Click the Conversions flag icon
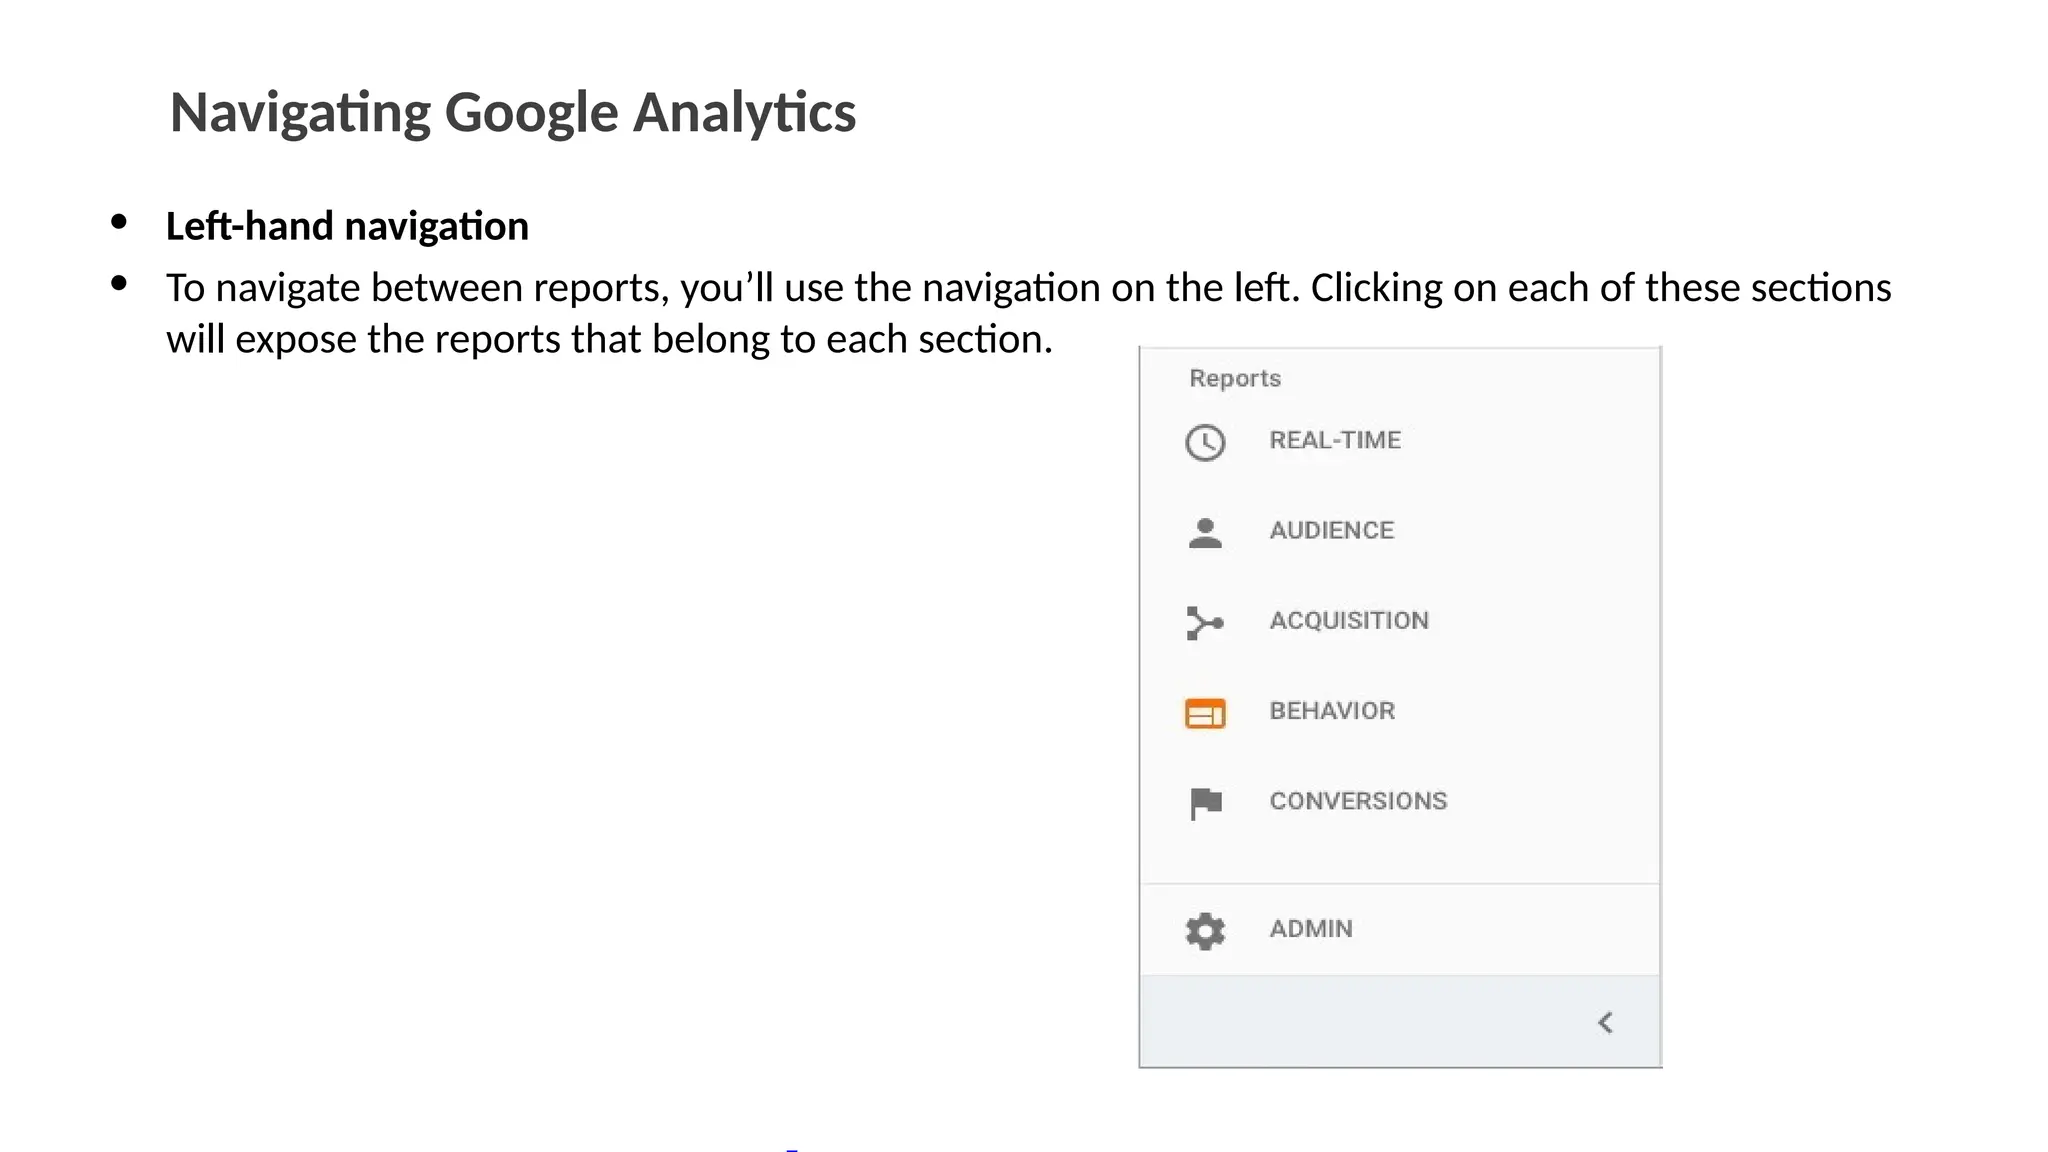 [x=1206, y=803]
